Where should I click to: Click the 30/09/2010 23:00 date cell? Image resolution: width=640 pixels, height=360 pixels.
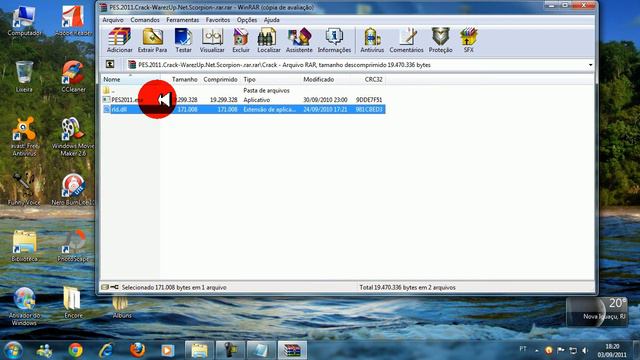(325, 100)
